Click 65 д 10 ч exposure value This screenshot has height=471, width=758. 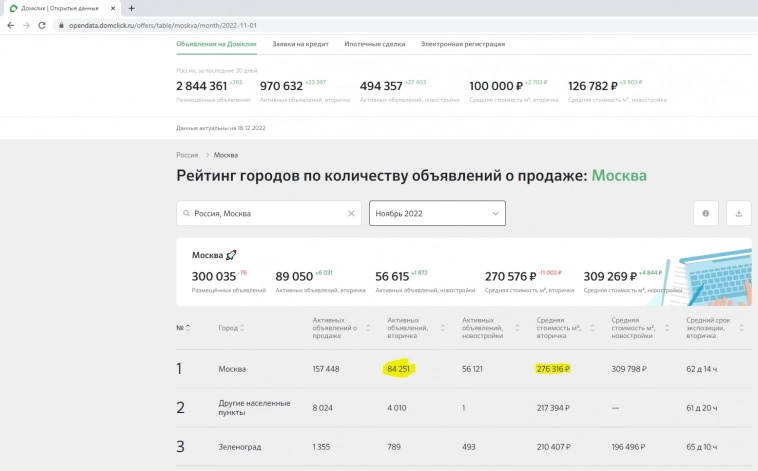[x=701, y=447]
